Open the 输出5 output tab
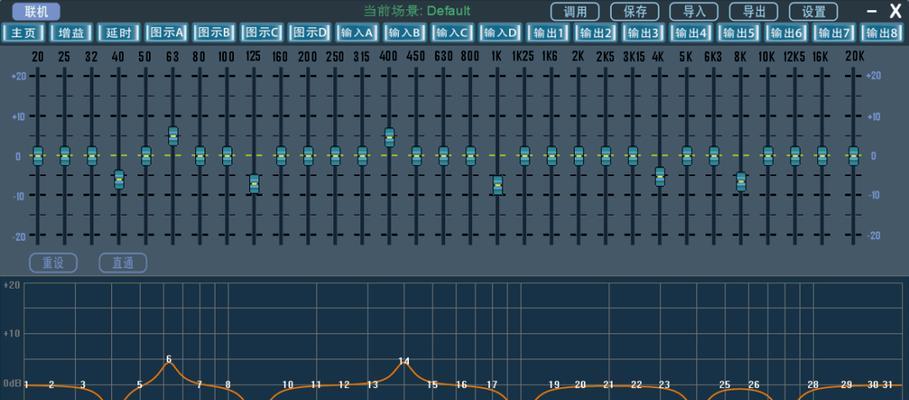The width and height of the screenshot is (909, 400). 739,33
